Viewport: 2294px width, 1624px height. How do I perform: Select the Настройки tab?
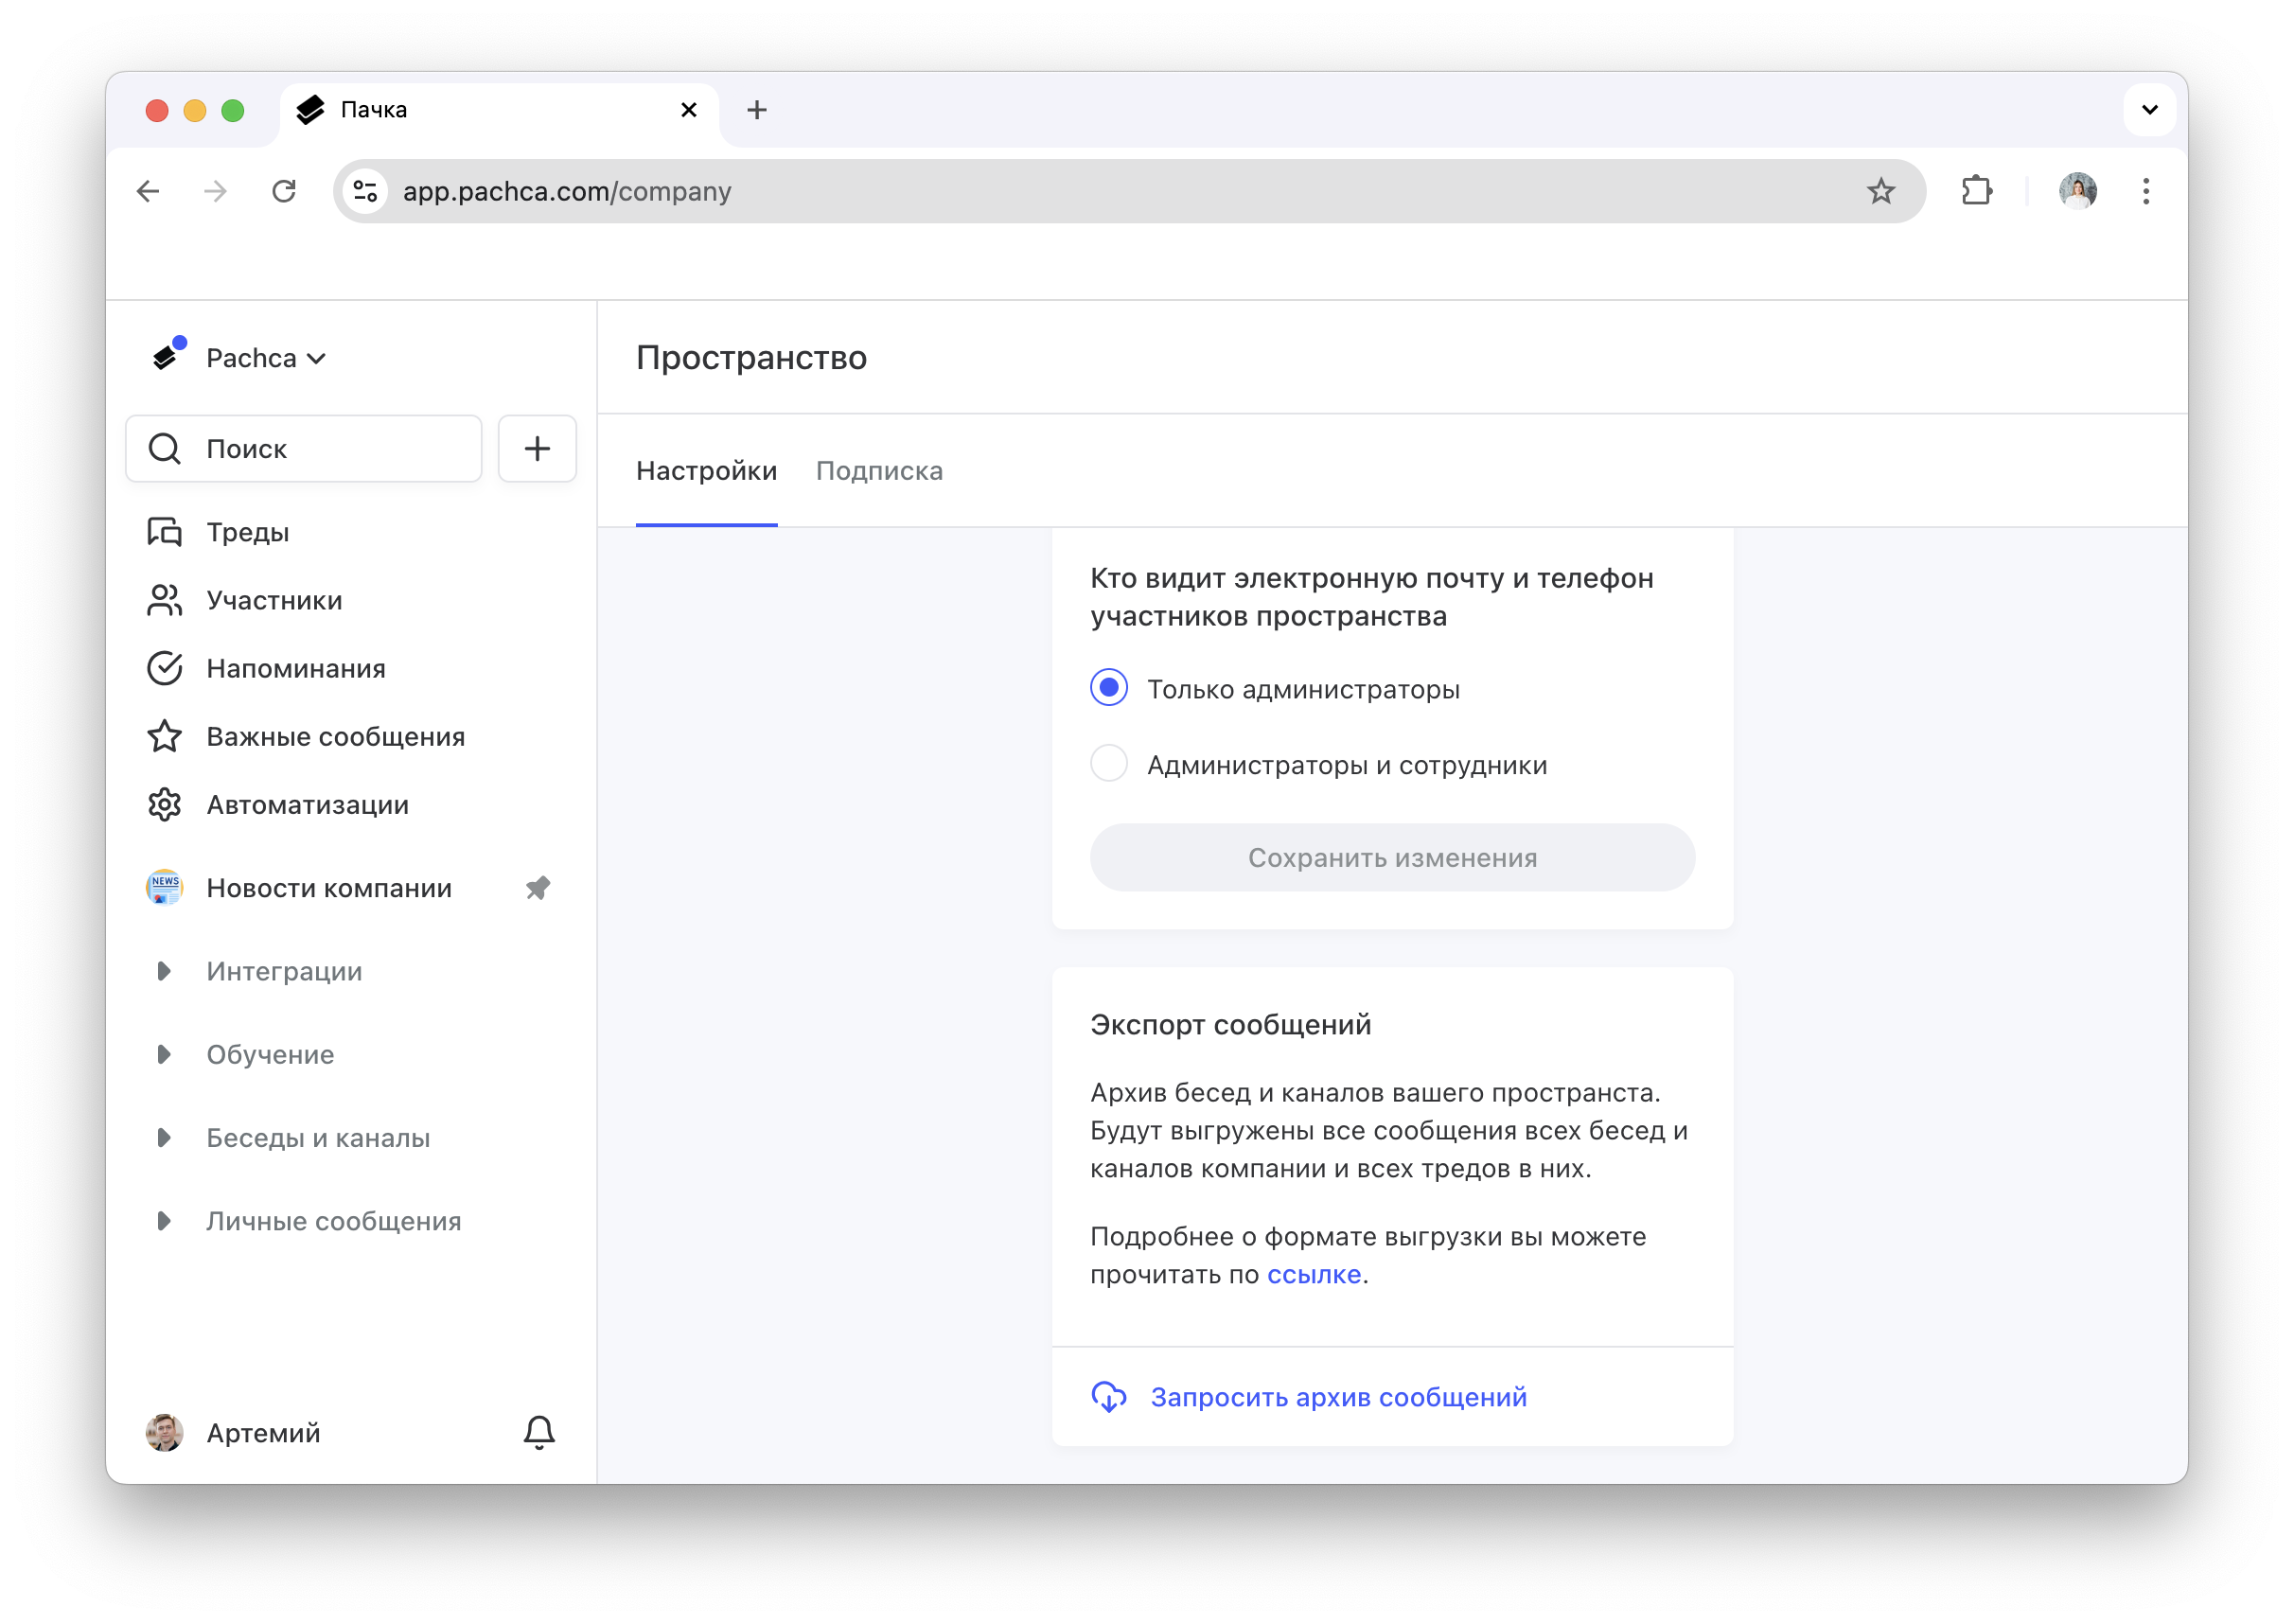pos(706,471)
